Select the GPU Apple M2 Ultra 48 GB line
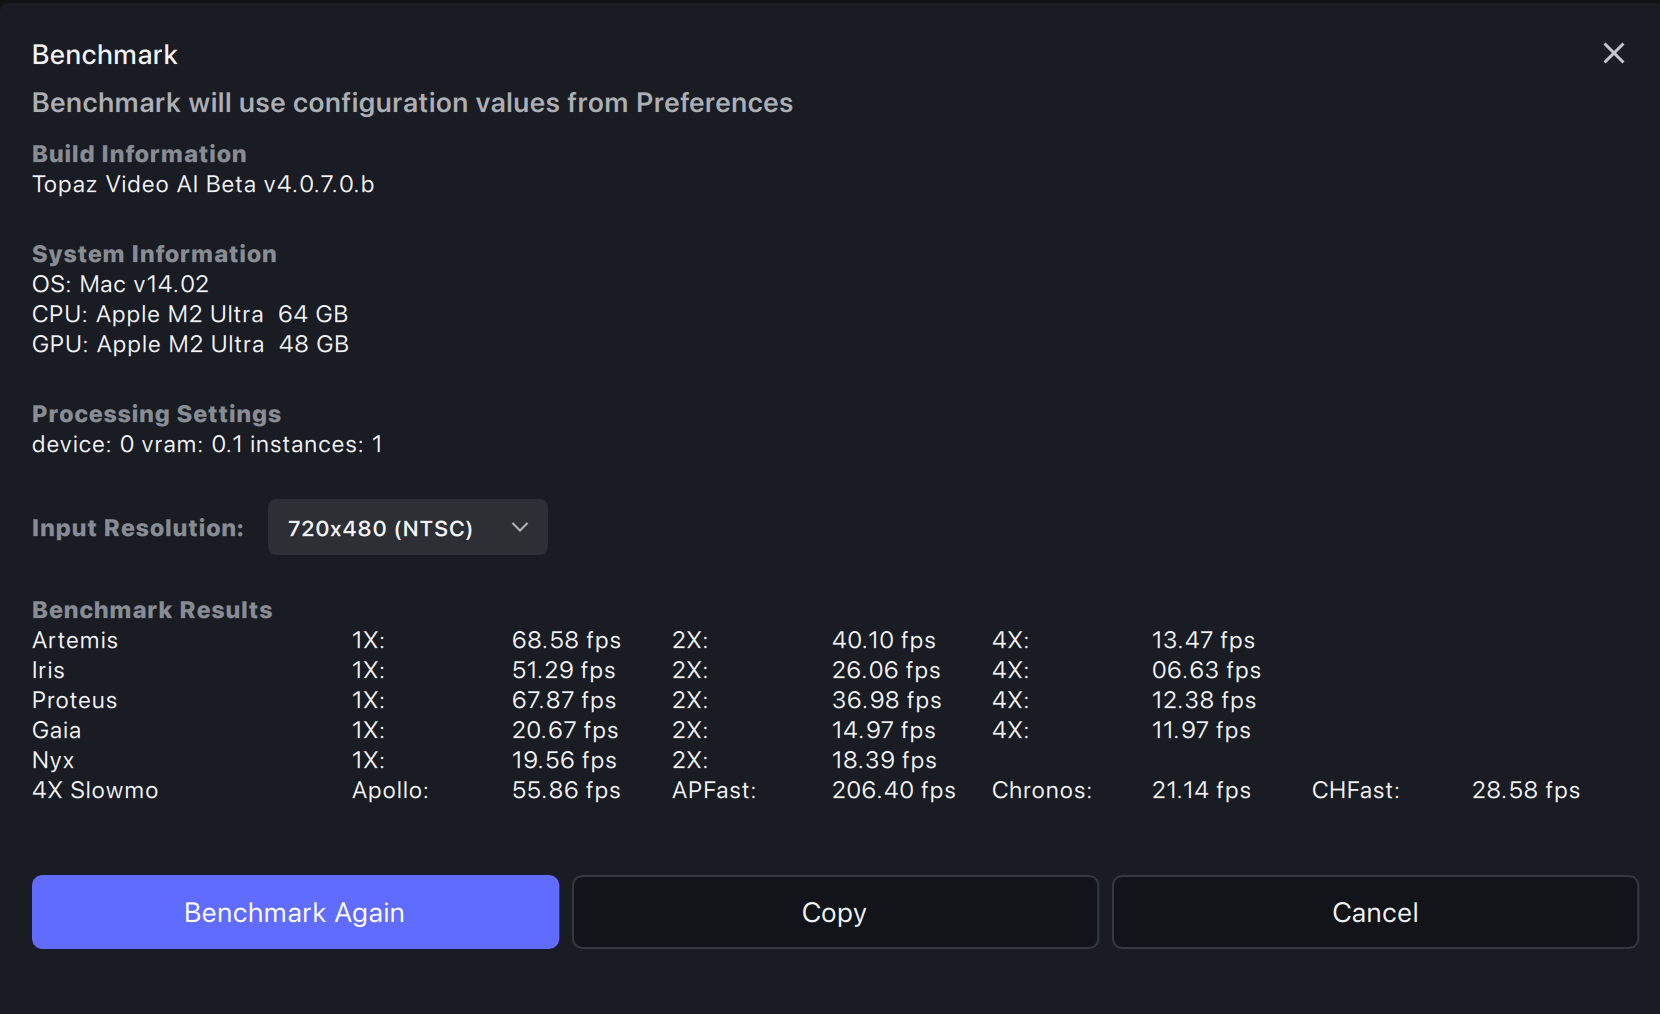The image size is (1660, 1014). click(190, 344)
